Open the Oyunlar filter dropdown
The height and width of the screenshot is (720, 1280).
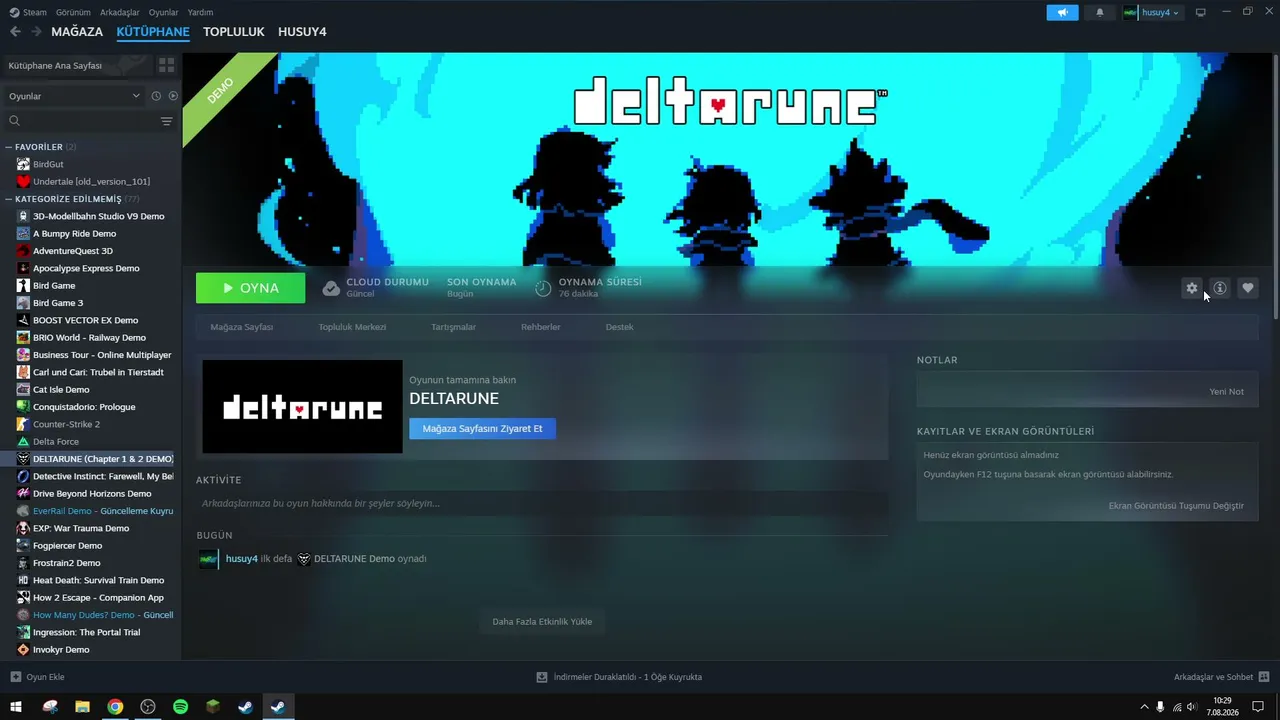[74, 96]
